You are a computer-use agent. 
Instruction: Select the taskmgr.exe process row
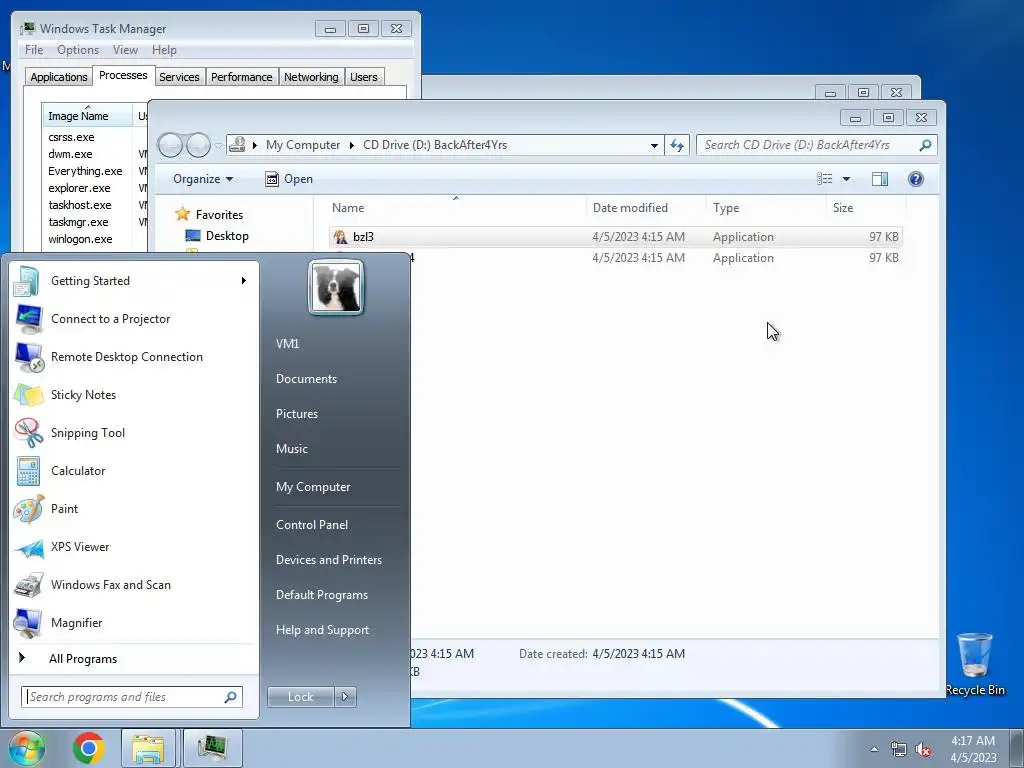pyautogui.click(x=96, y=222)
